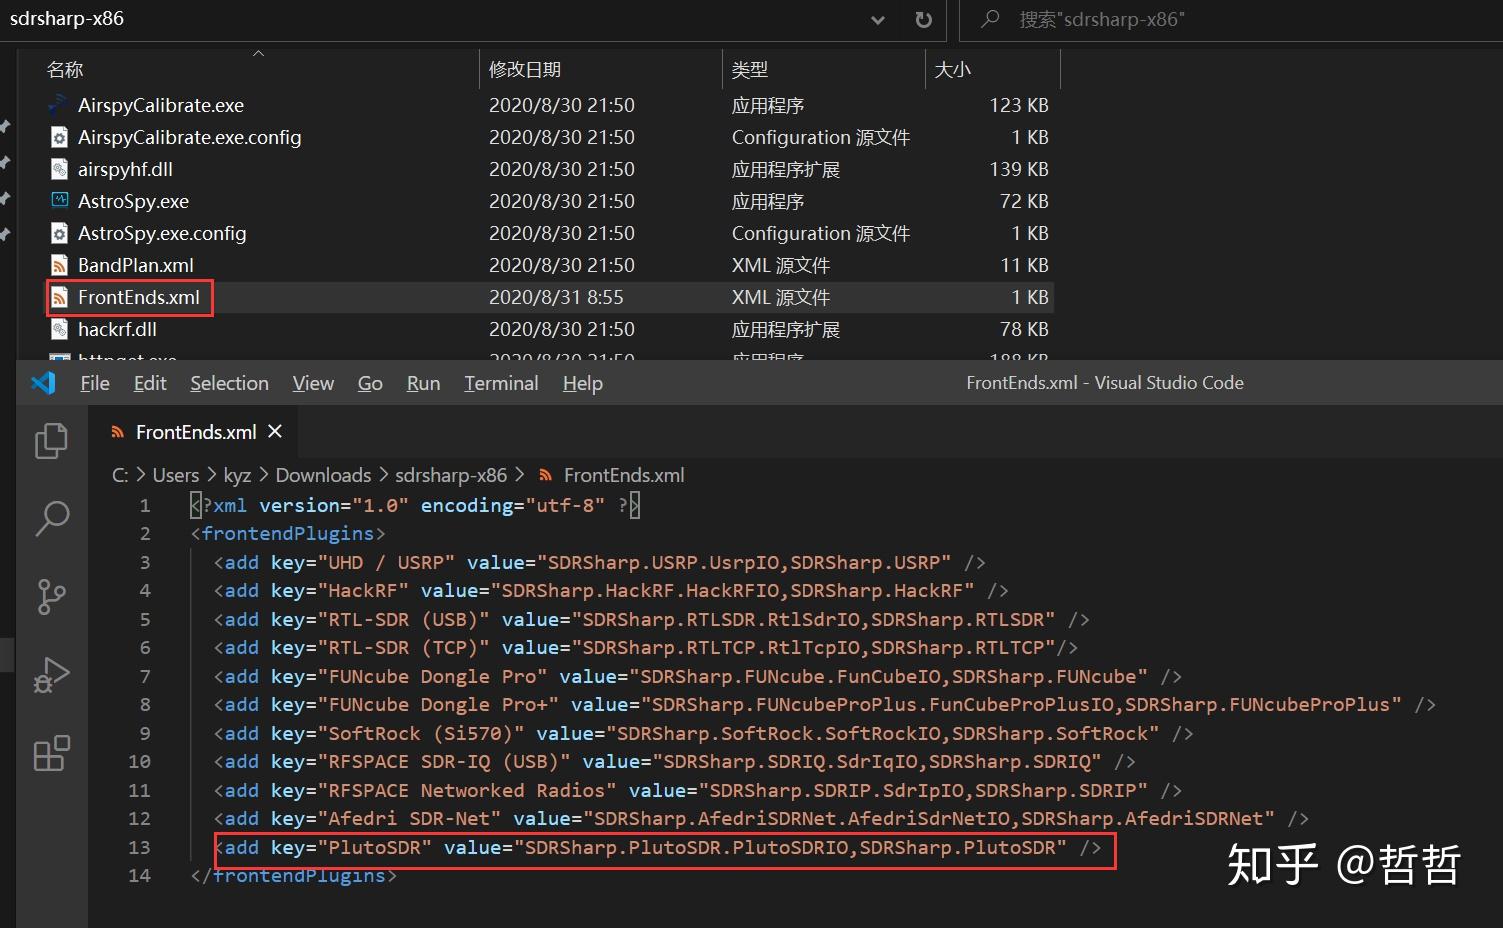Click the AirspyCalibrate.exe.config file icon
Viewport: 1503px width, 928px height.
coord(59,137)
